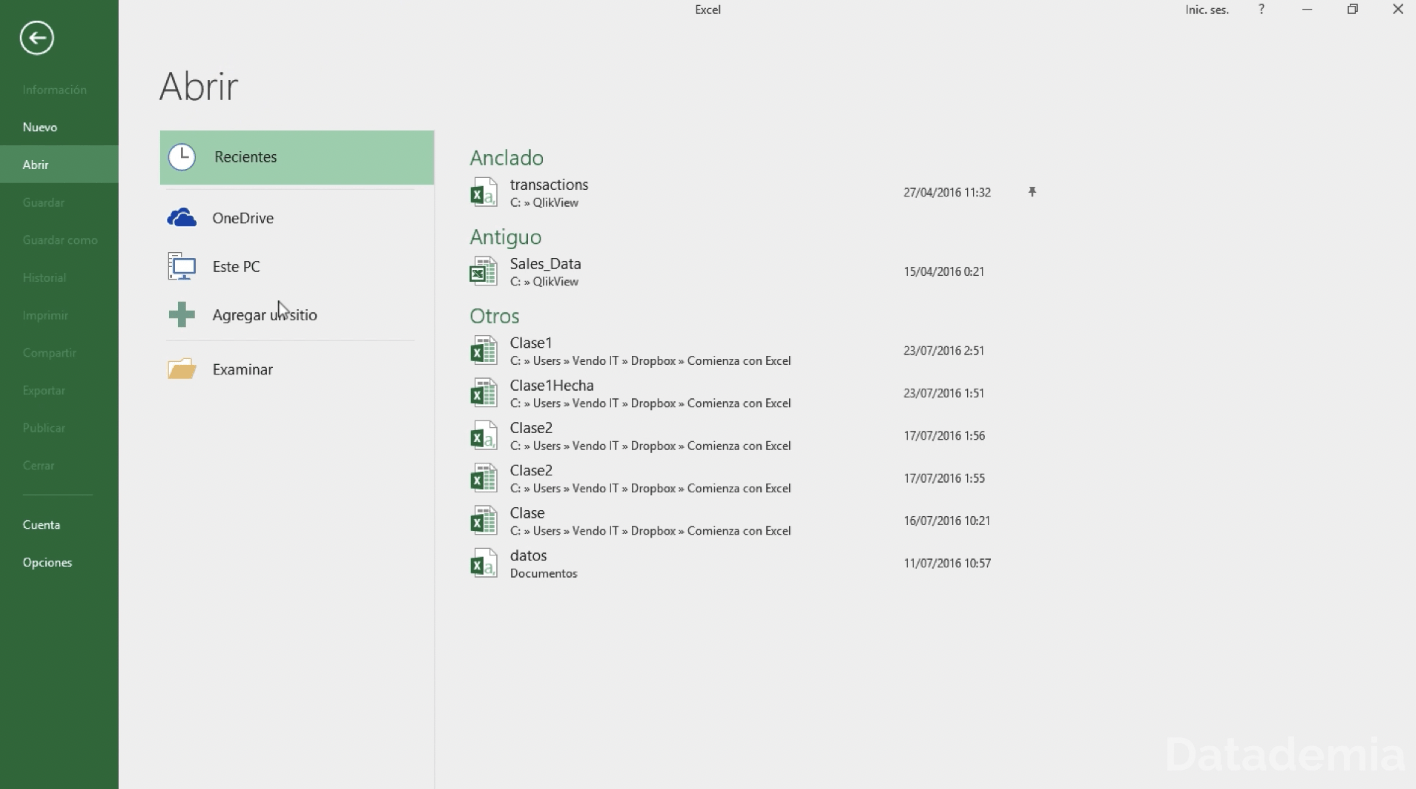Image resolution: width=1416 pixels, height=789 pixels.
Task: Click the Este PC computer icon
Action: (181, 266)
